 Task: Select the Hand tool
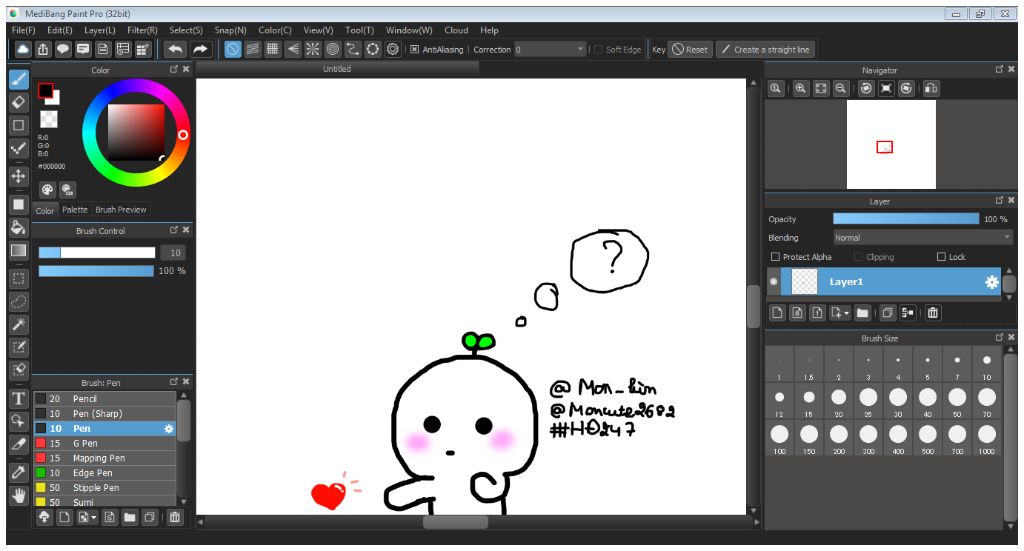pos(18,496)
